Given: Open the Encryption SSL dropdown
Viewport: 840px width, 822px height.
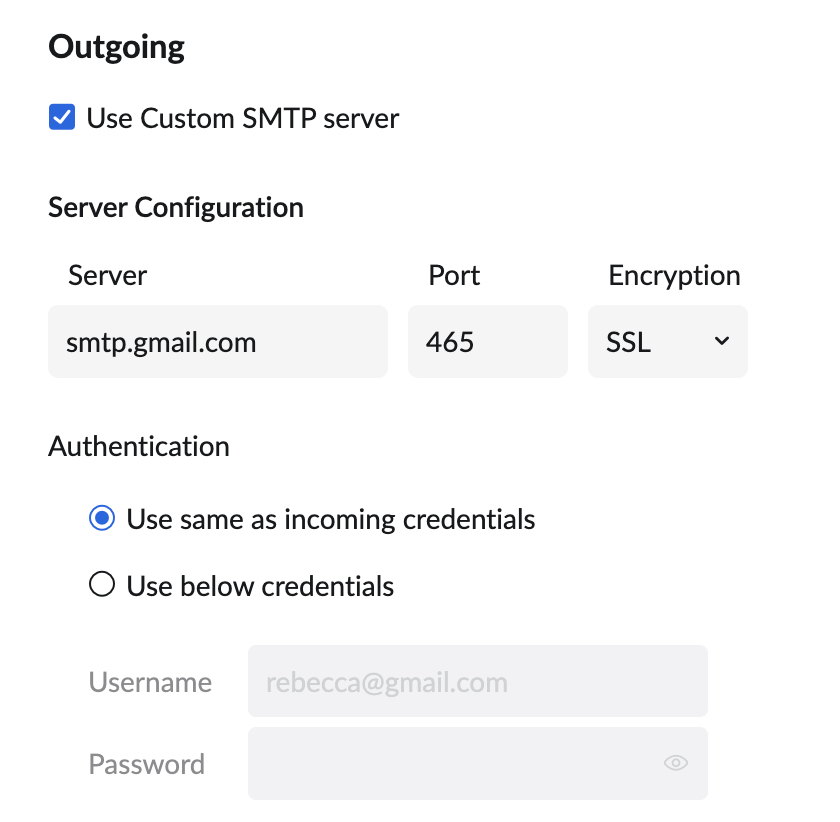Looking at the screenshot, I should pyautogui.click(x=667, y=342).
